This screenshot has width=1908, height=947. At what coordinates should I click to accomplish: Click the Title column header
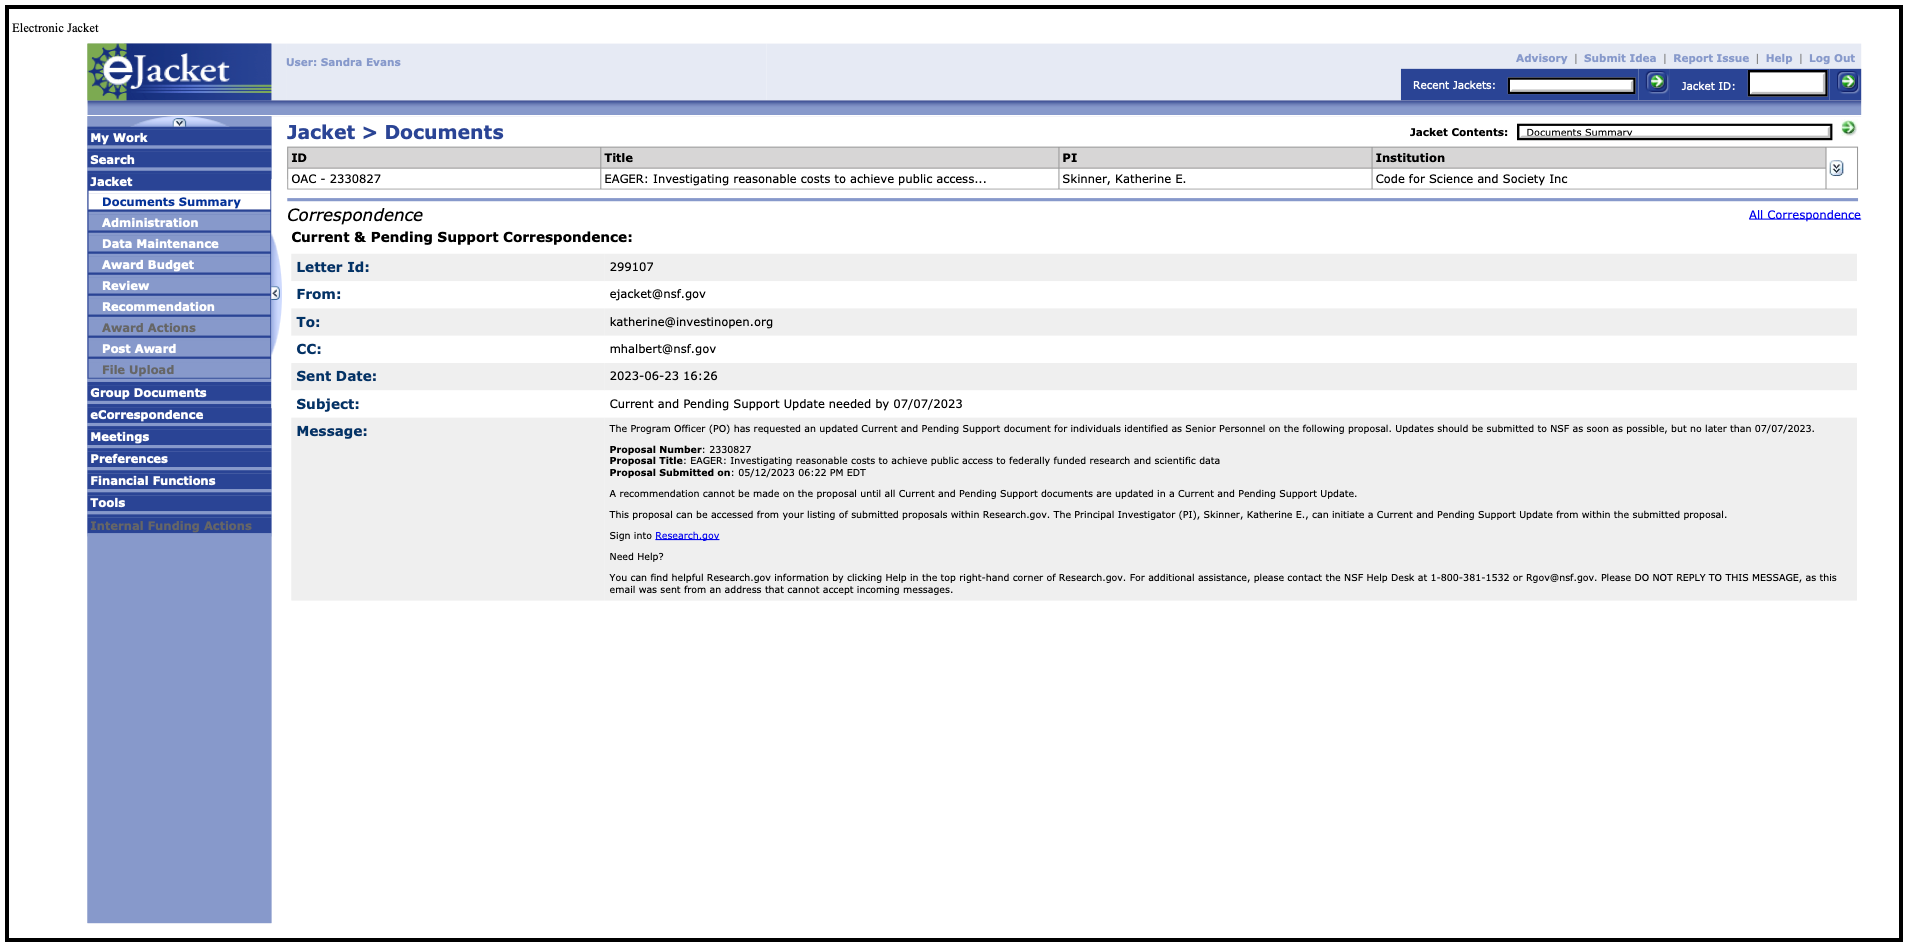click(x=829, y=158)
